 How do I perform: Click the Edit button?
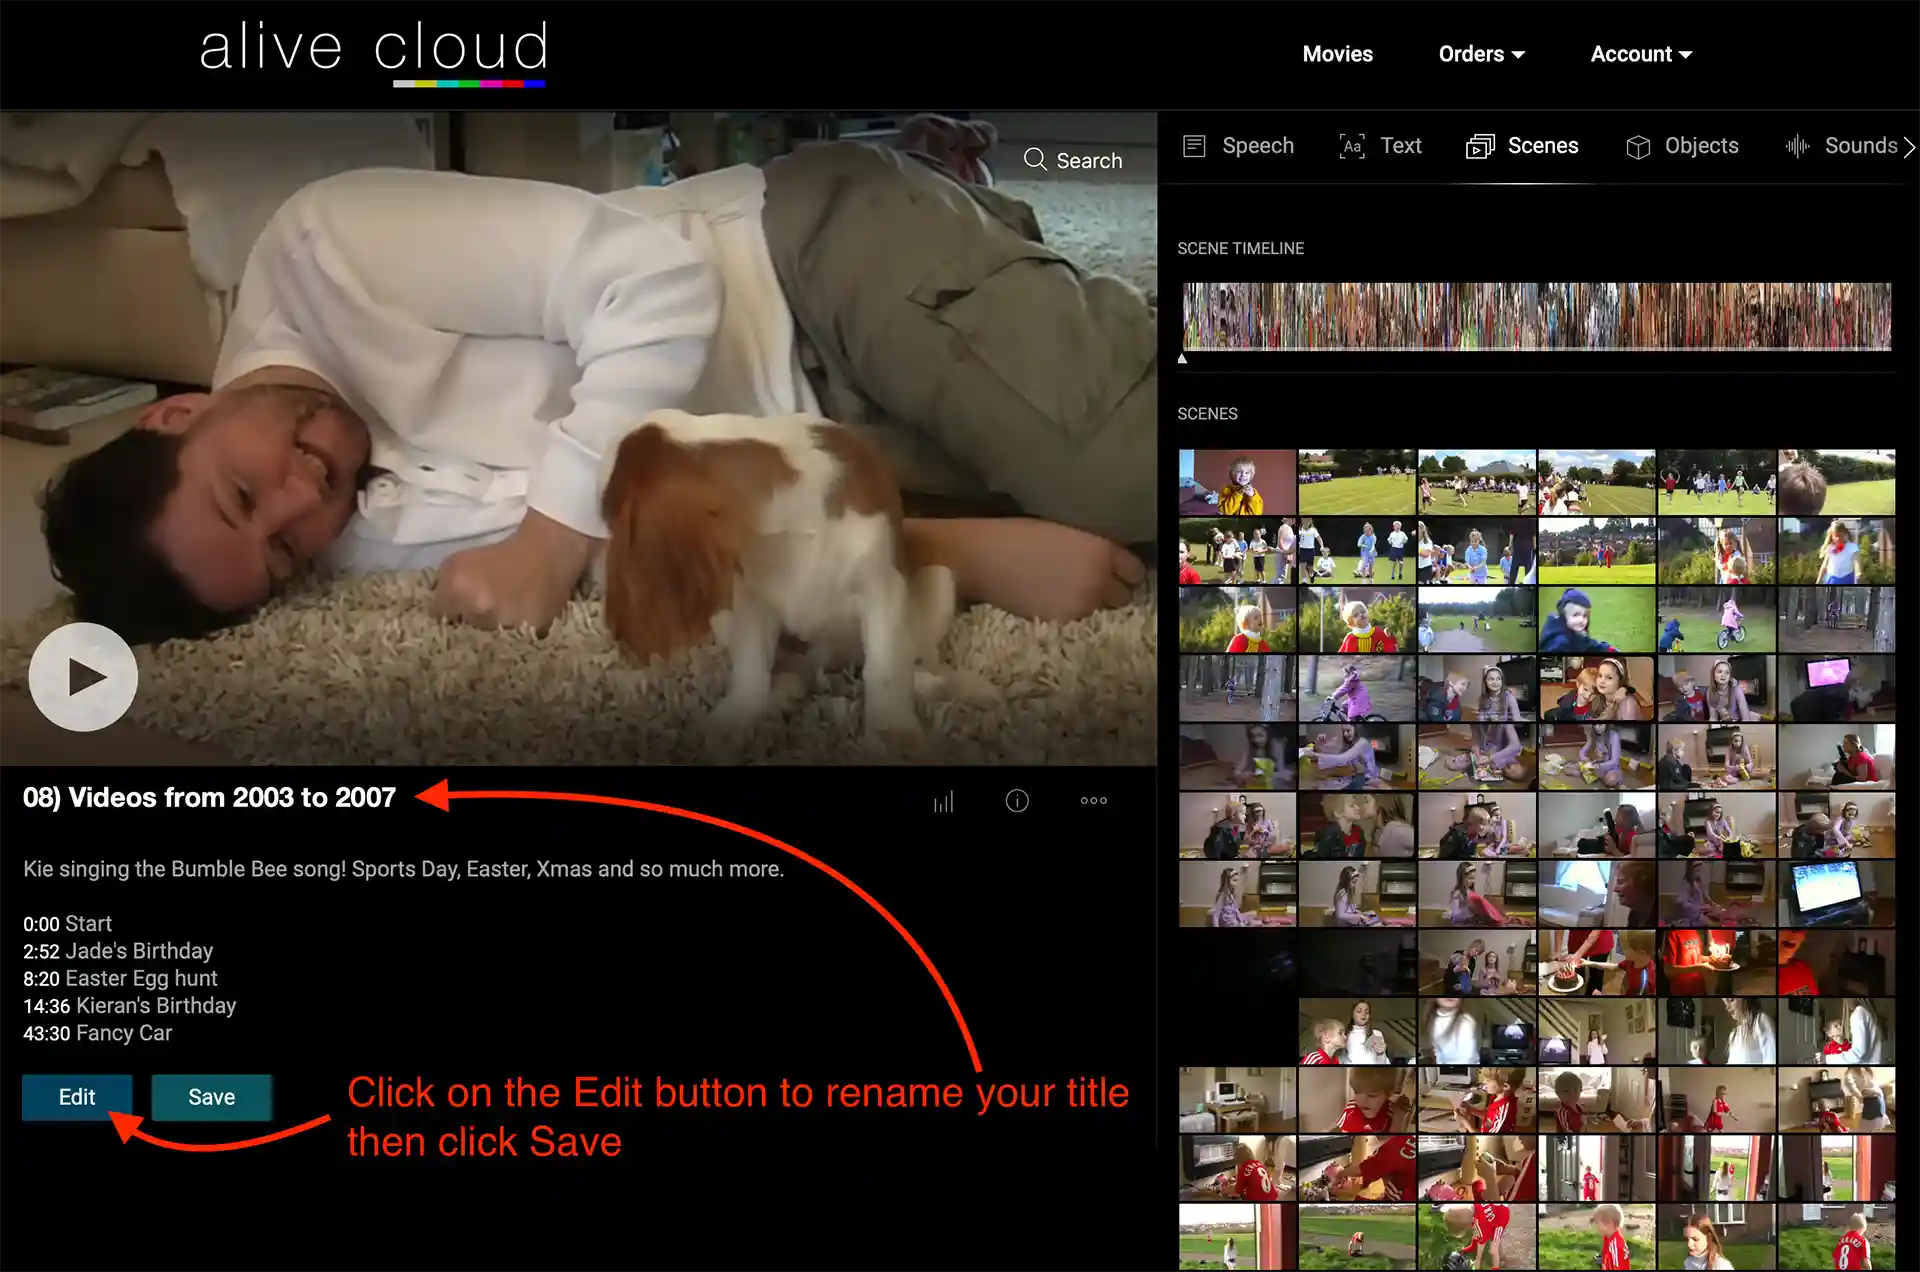(77, 1097)
